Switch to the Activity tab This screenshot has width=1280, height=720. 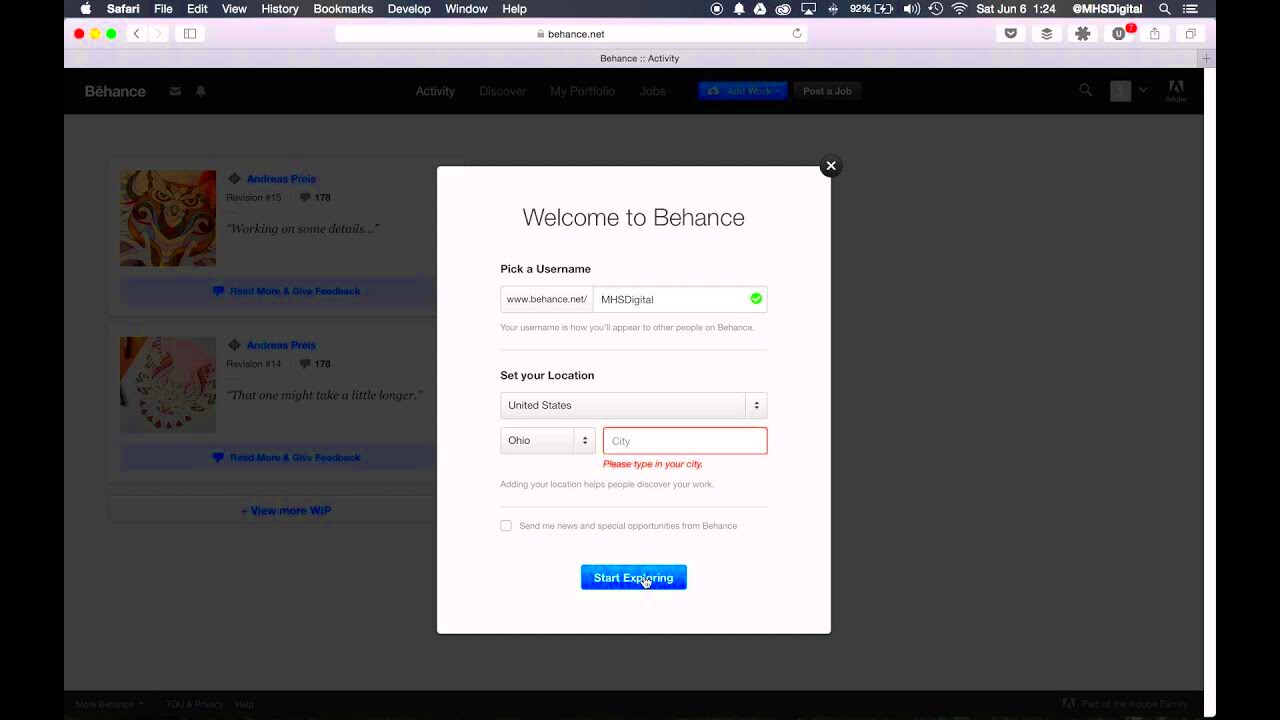tap(435, 91)
